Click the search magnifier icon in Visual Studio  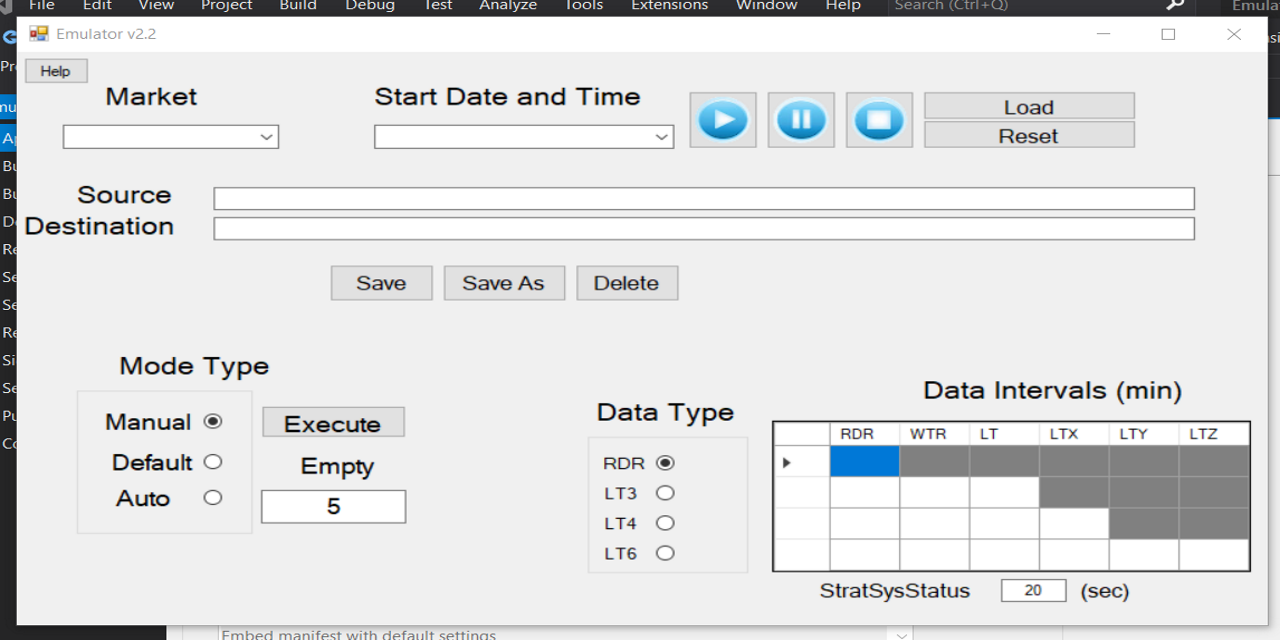[1173, 6]
